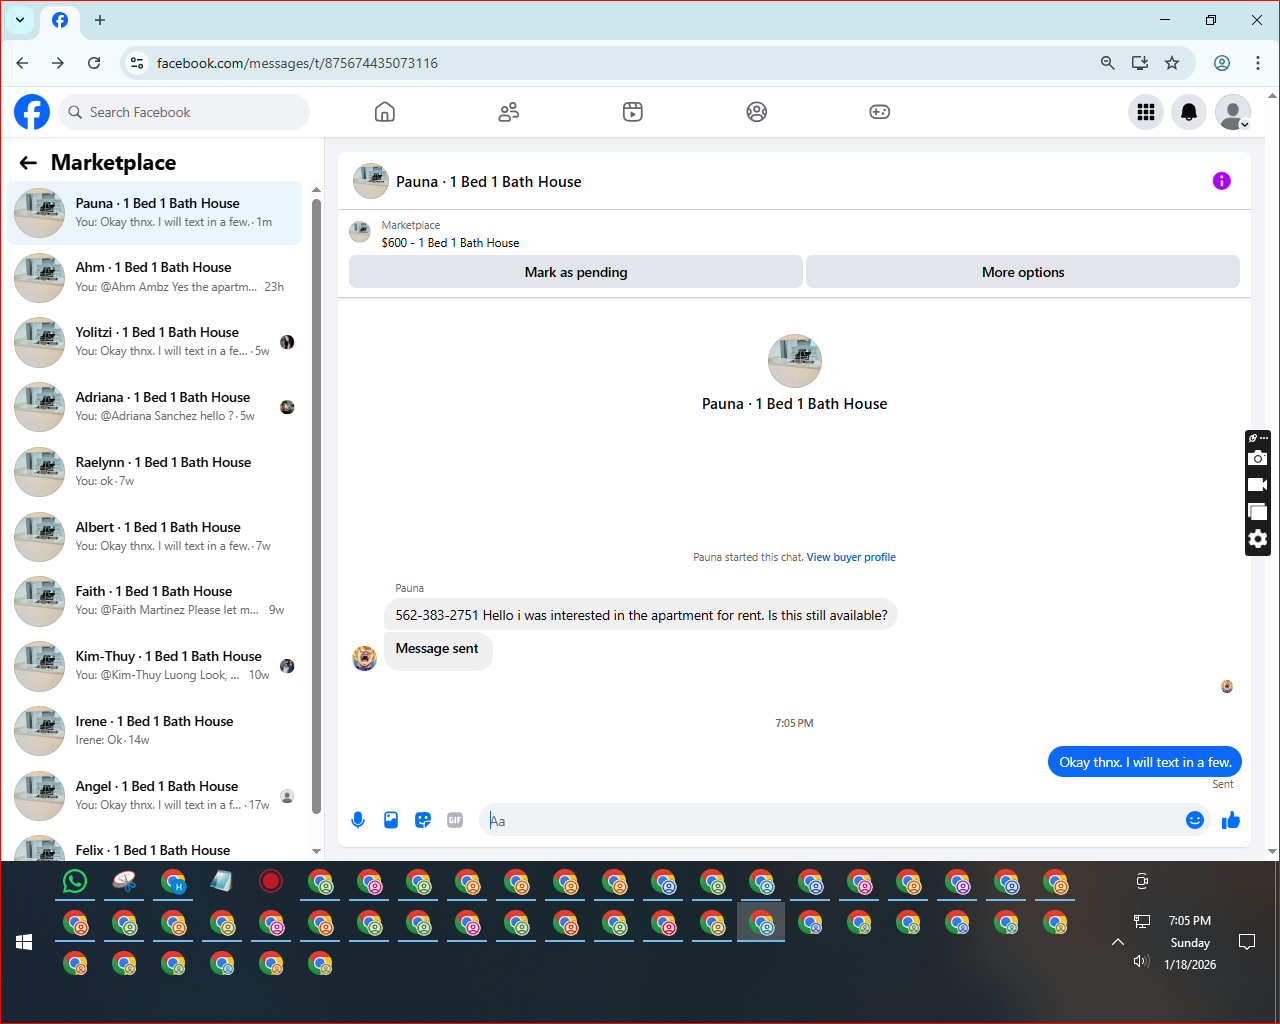Click the address bar URL
The height and width of the screenshot is (1024, 1280).
297,63
